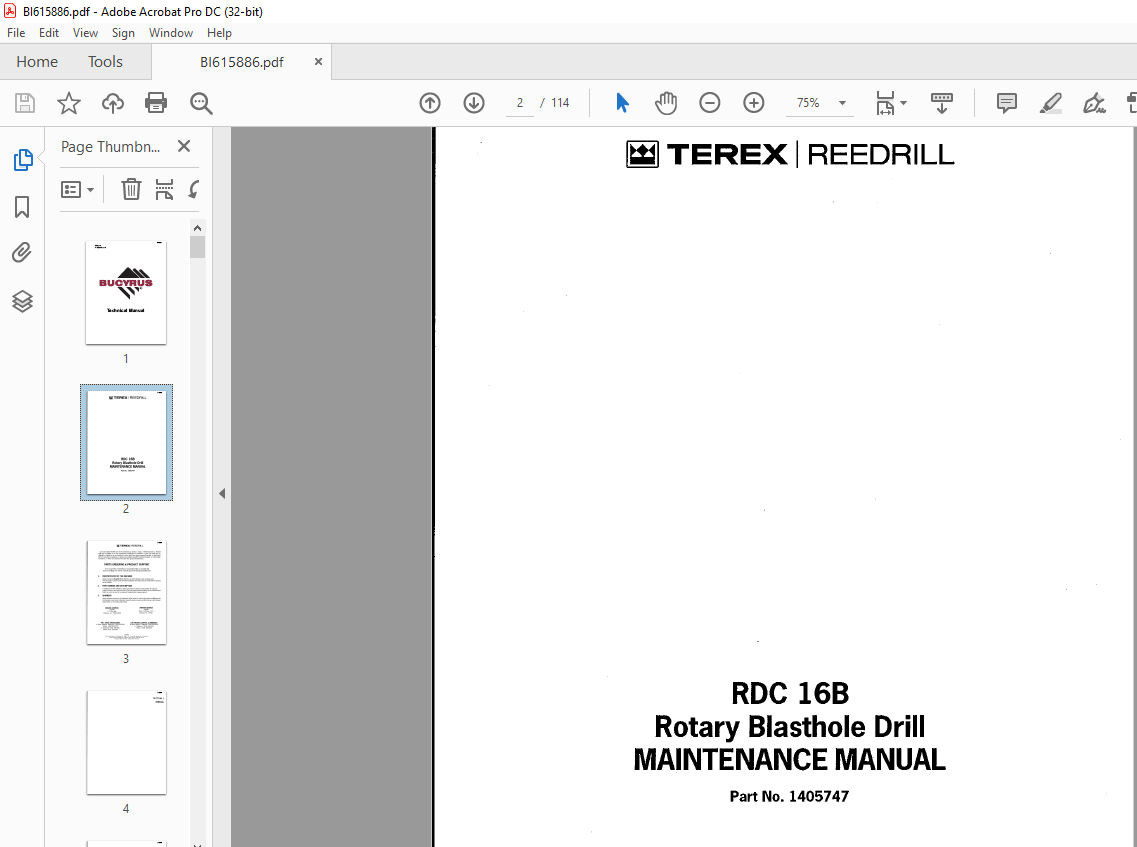Open the Edit menu
The height and width of the screenshot is (847, 1137).
(49, 33)
